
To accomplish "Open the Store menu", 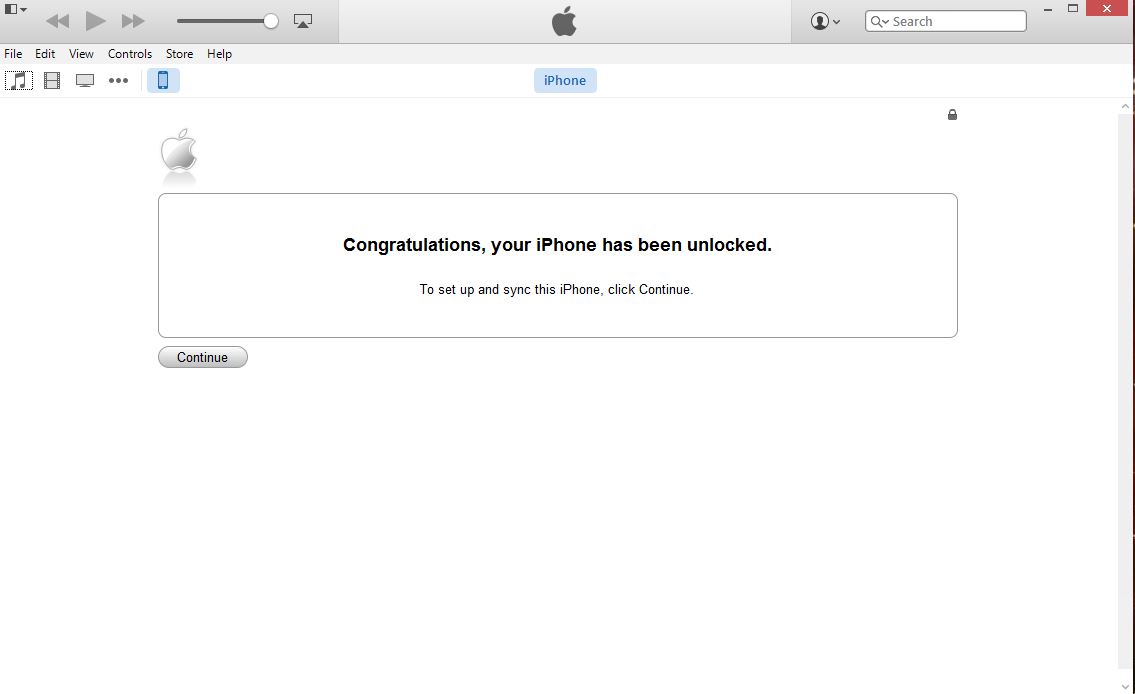I will [179, 54].
